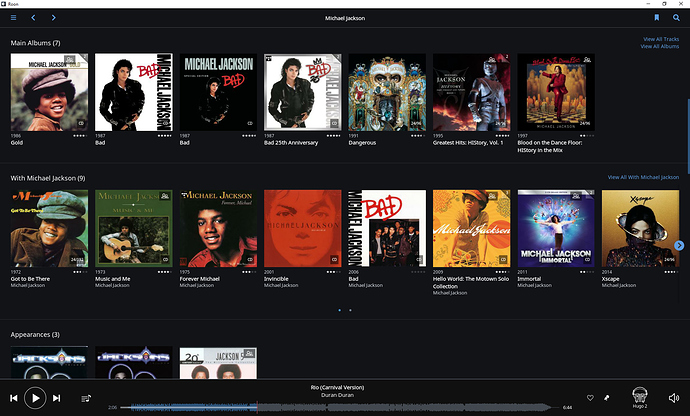Select the first carousel page dot
690x416 pixels.
(339, 310)
